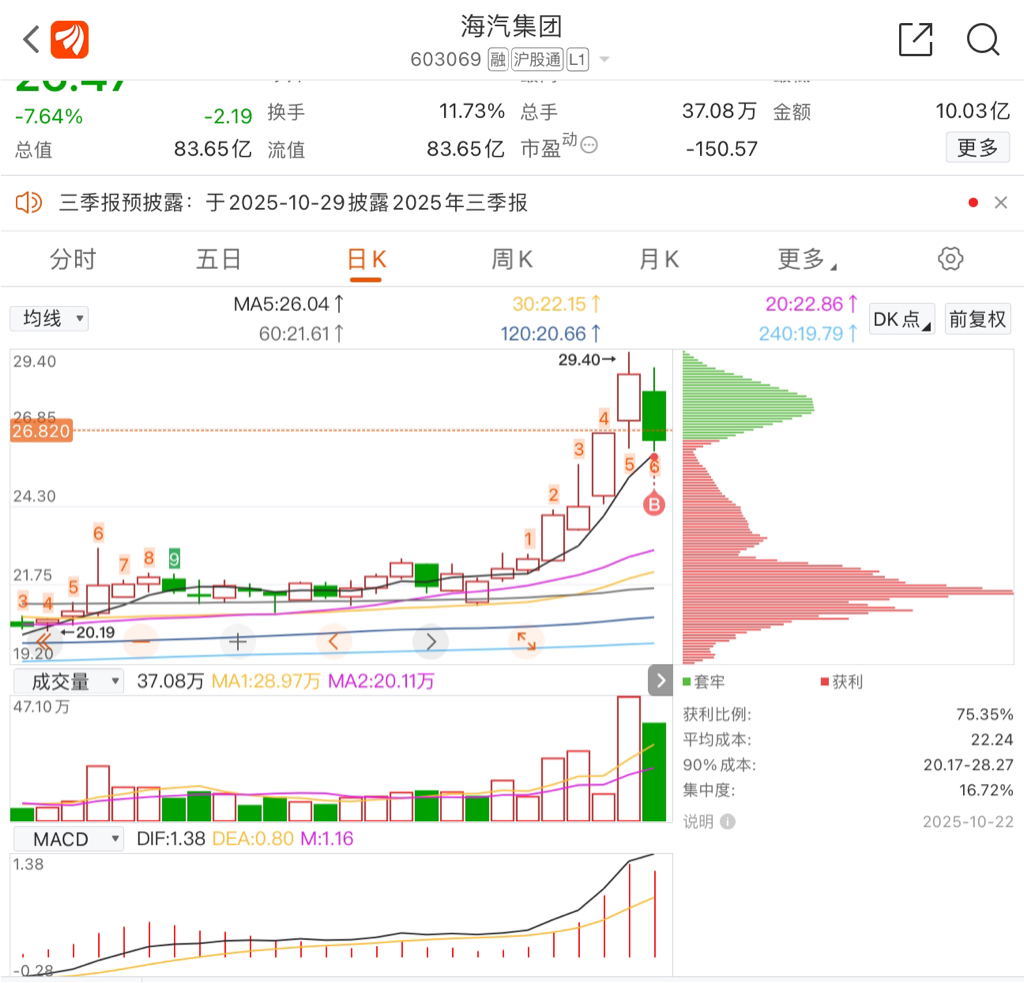Open the 成交量 indicator dropdown
Screen dimensions: 1024x983
click(x=69, y=682)
